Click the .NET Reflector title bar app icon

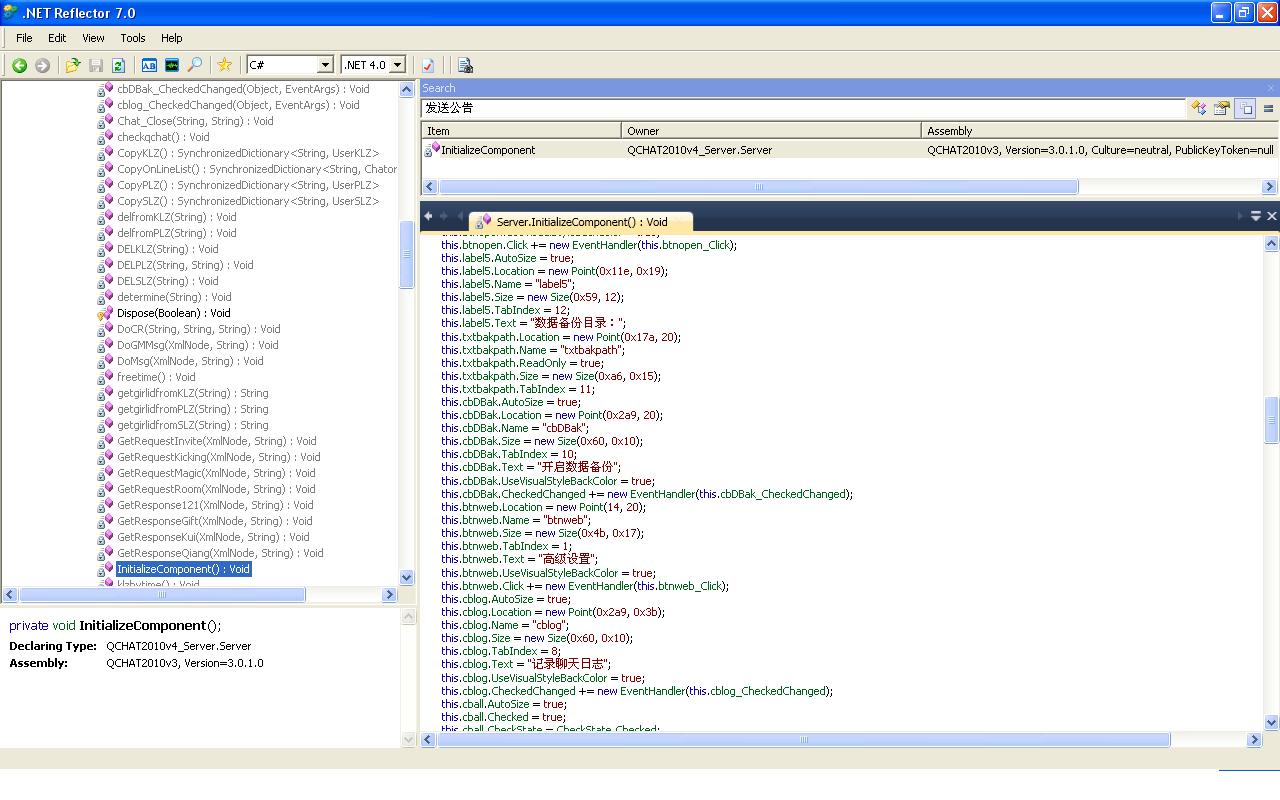point(11,13)
